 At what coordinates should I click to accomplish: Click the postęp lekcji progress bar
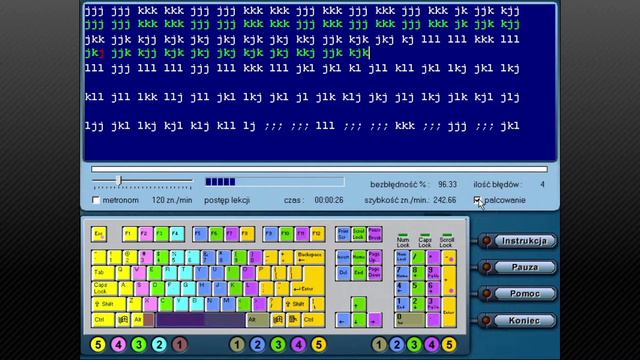(x=274, y=182)
